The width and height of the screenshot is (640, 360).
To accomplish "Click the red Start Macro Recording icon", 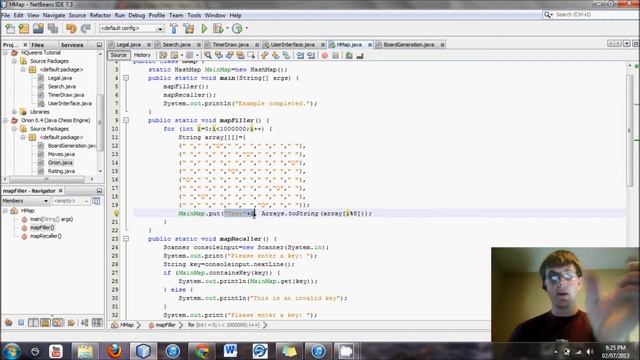I will coord(324,55).
